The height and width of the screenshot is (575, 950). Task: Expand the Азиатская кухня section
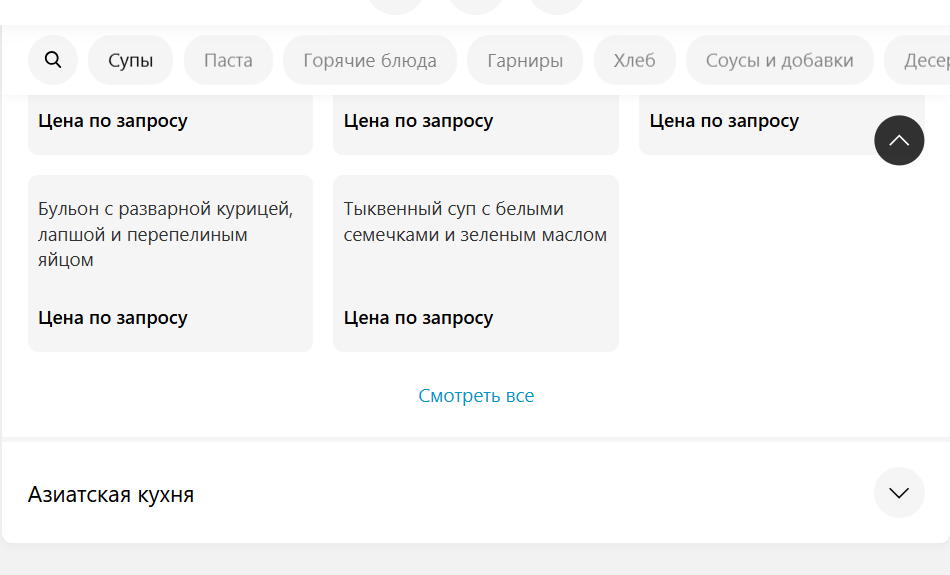[x=899, y=493]
